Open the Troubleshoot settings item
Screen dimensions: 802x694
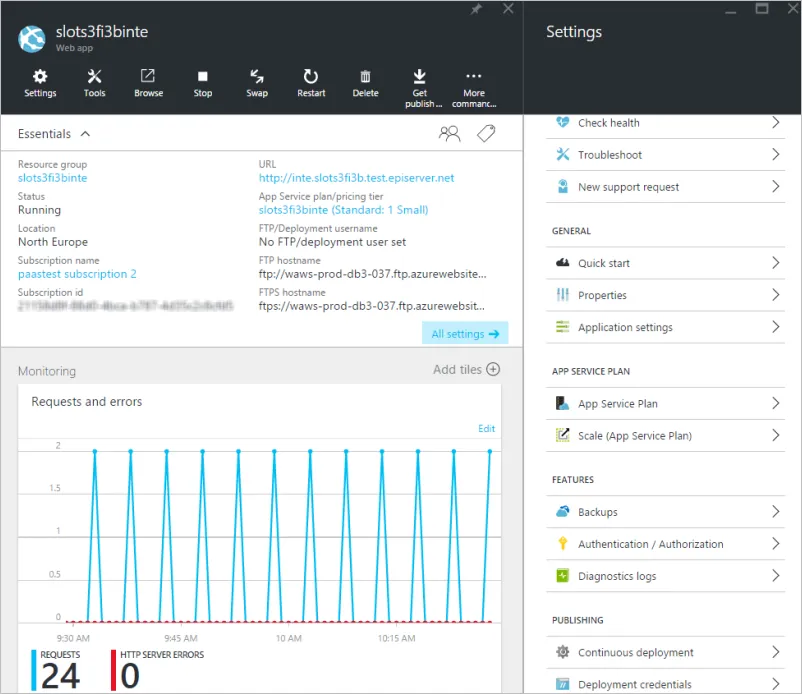665,155
